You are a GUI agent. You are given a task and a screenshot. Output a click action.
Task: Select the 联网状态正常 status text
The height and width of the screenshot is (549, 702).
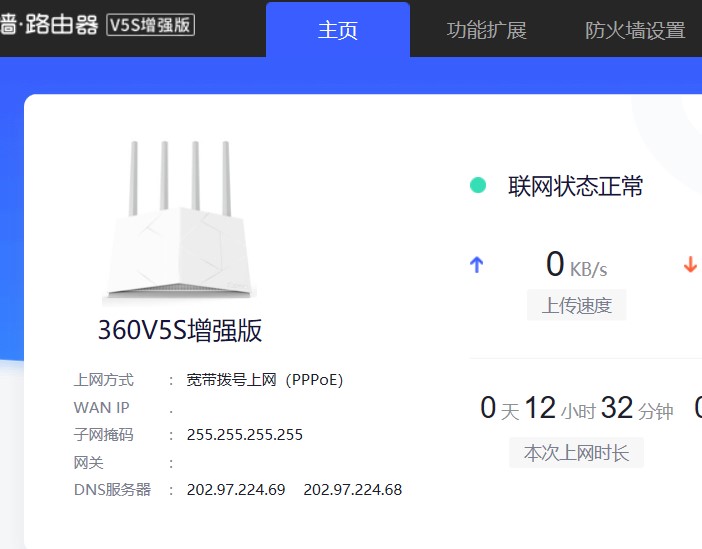tap(575, 186)
